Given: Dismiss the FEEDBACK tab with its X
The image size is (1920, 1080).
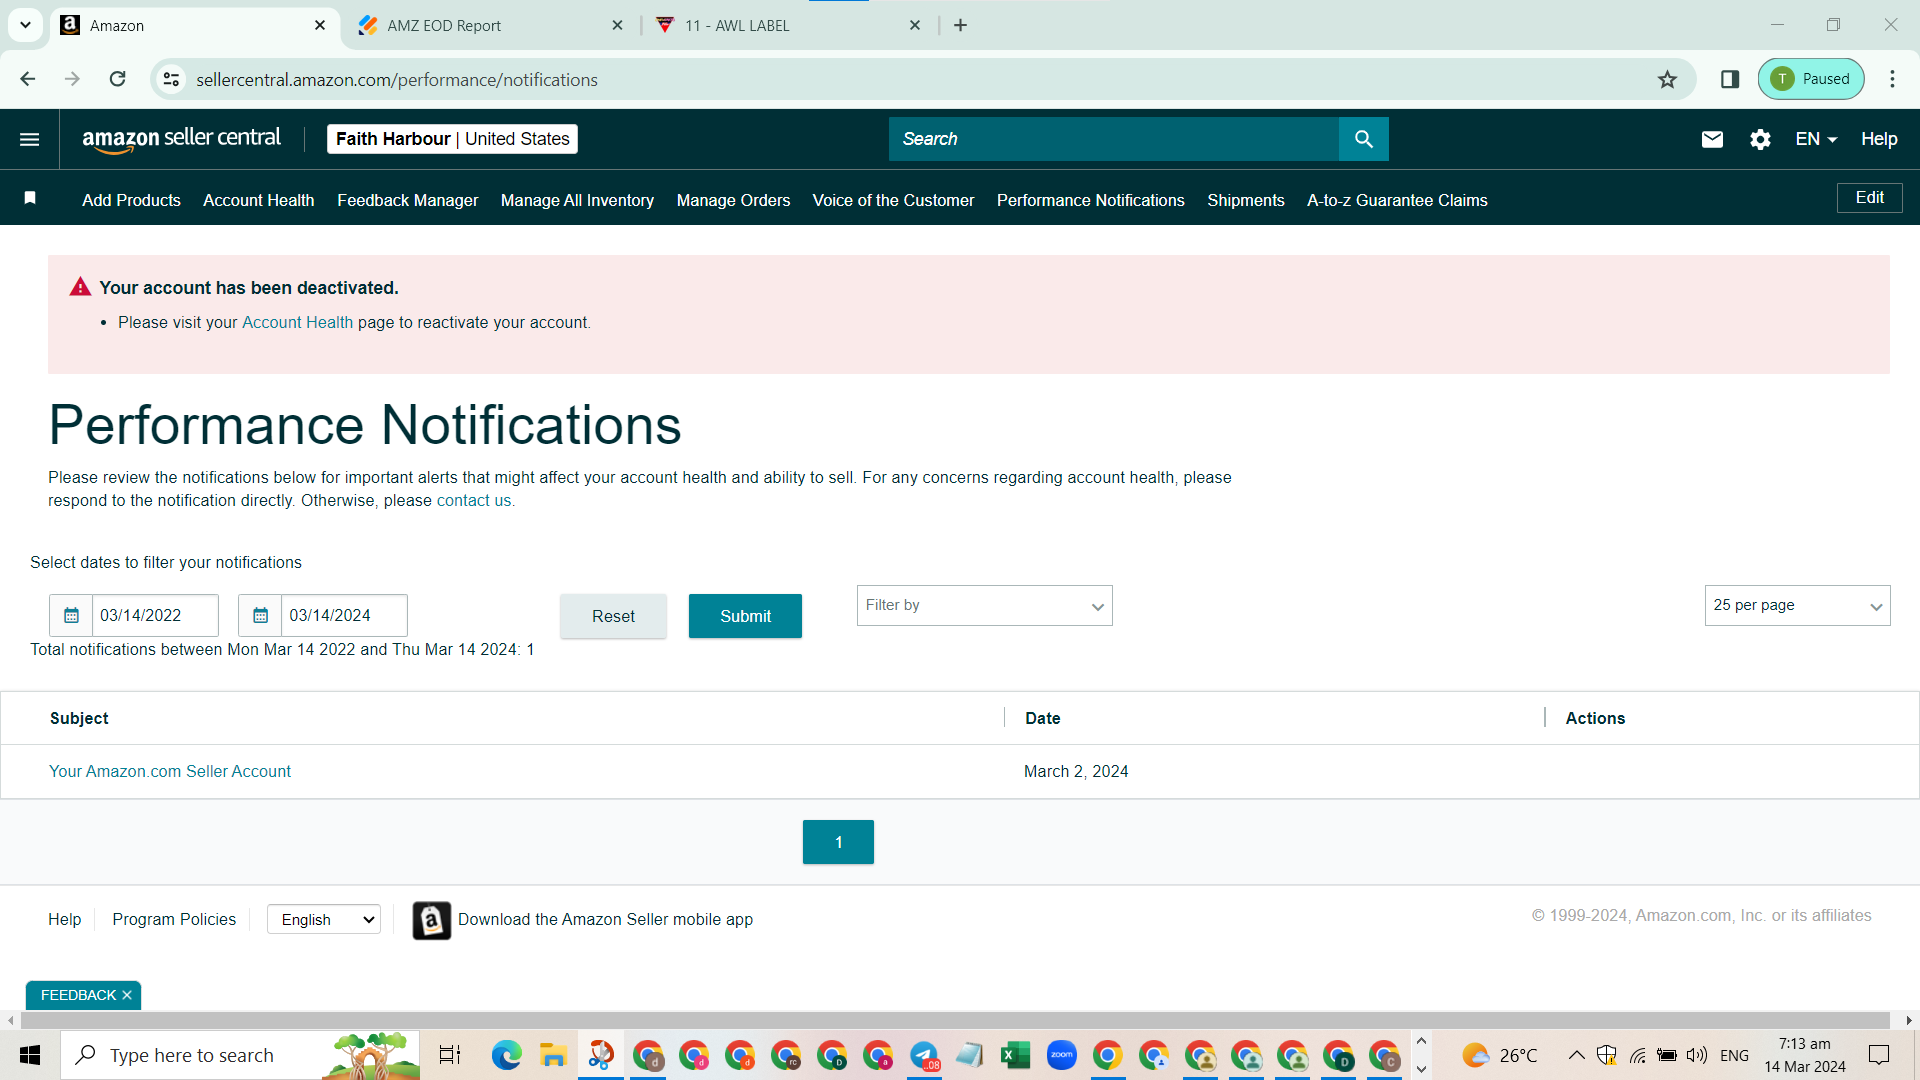Looking at the screenshot, I should click(x=127, y=995).
